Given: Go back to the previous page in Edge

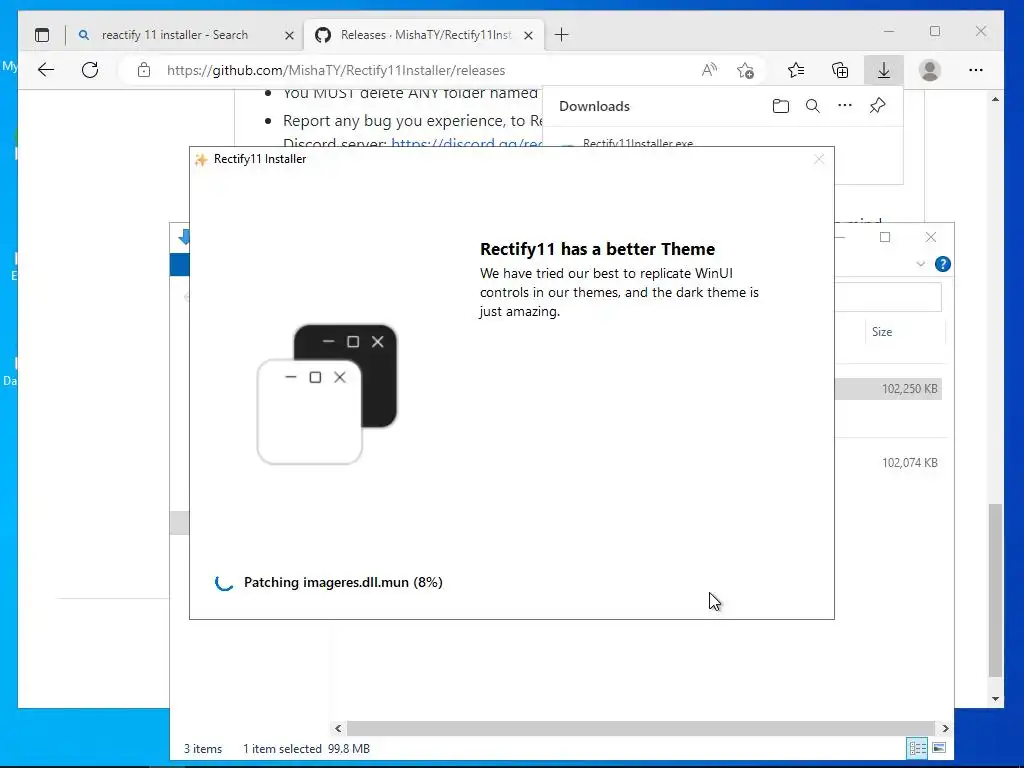Looking at the screenshot, I should tap(46, 70).
